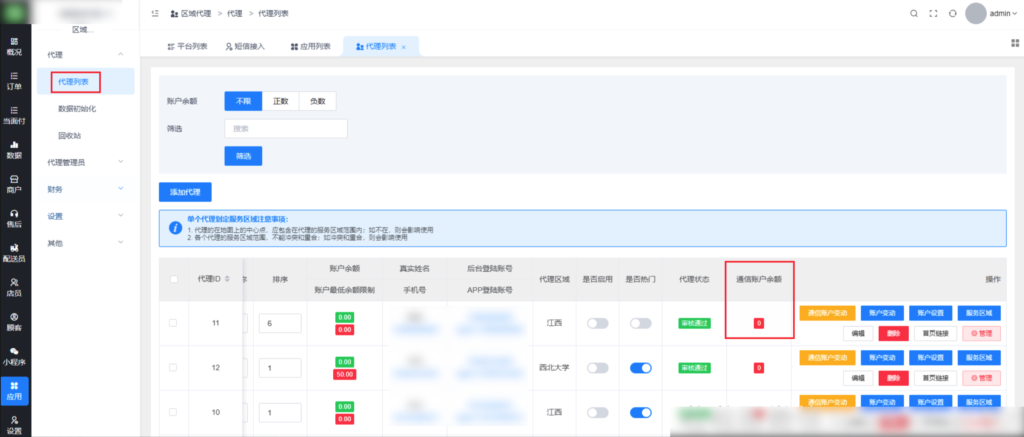Switch to the 平台列表 tab
Viewport: 1024px width, 437px height.
(187, 46)
